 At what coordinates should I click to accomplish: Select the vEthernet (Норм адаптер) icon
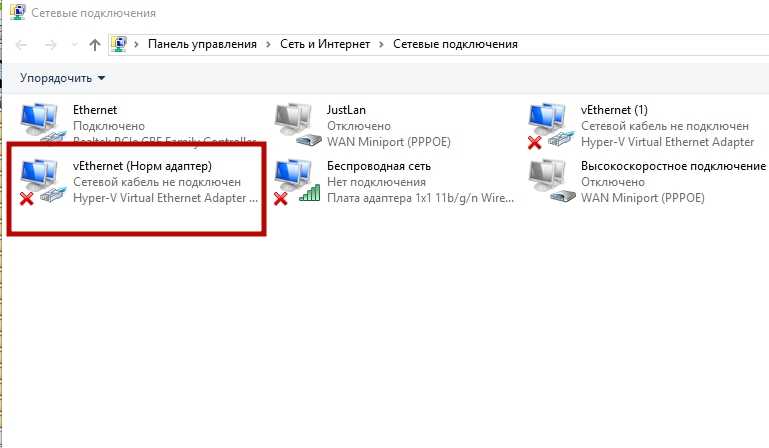(42, 181)
